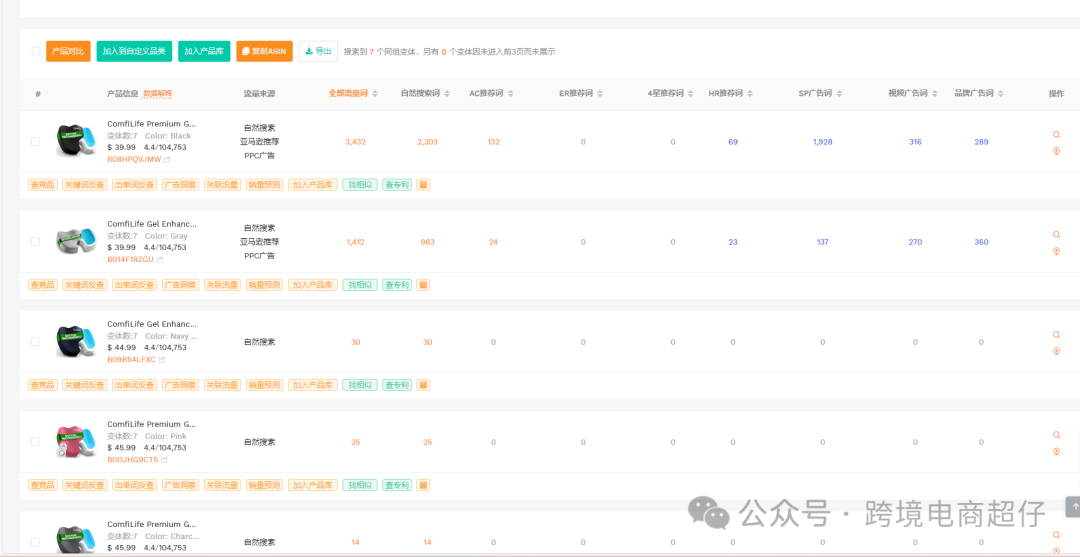Viewport: 1080px width, 557px height.
Task: Open the external link icon beside B08HPQVJMW
Action: click(x=167, y=159)
